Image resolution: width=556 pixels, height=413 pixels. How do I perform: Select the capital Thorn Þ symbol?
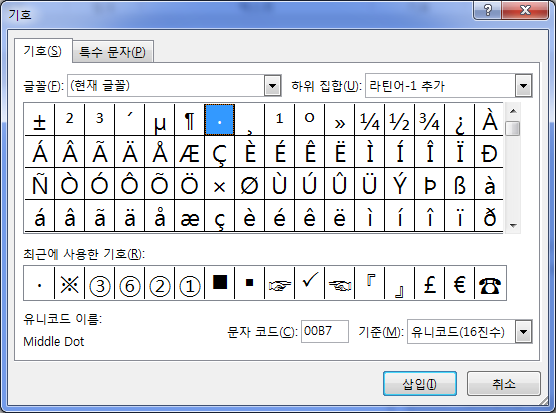[429, 184]
